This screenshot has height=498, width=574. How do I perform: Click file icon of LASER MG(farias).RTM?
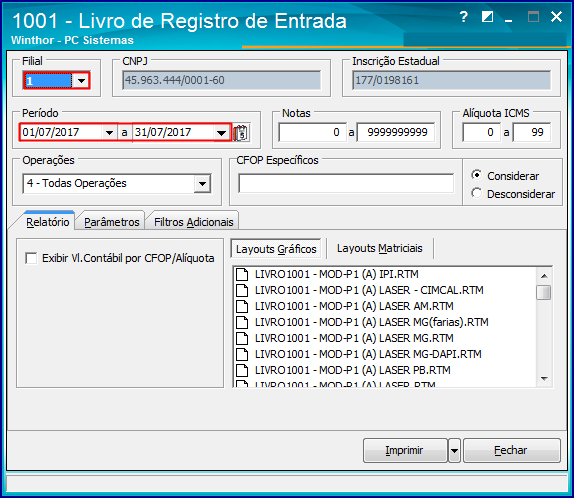click(x=242, y=322)
